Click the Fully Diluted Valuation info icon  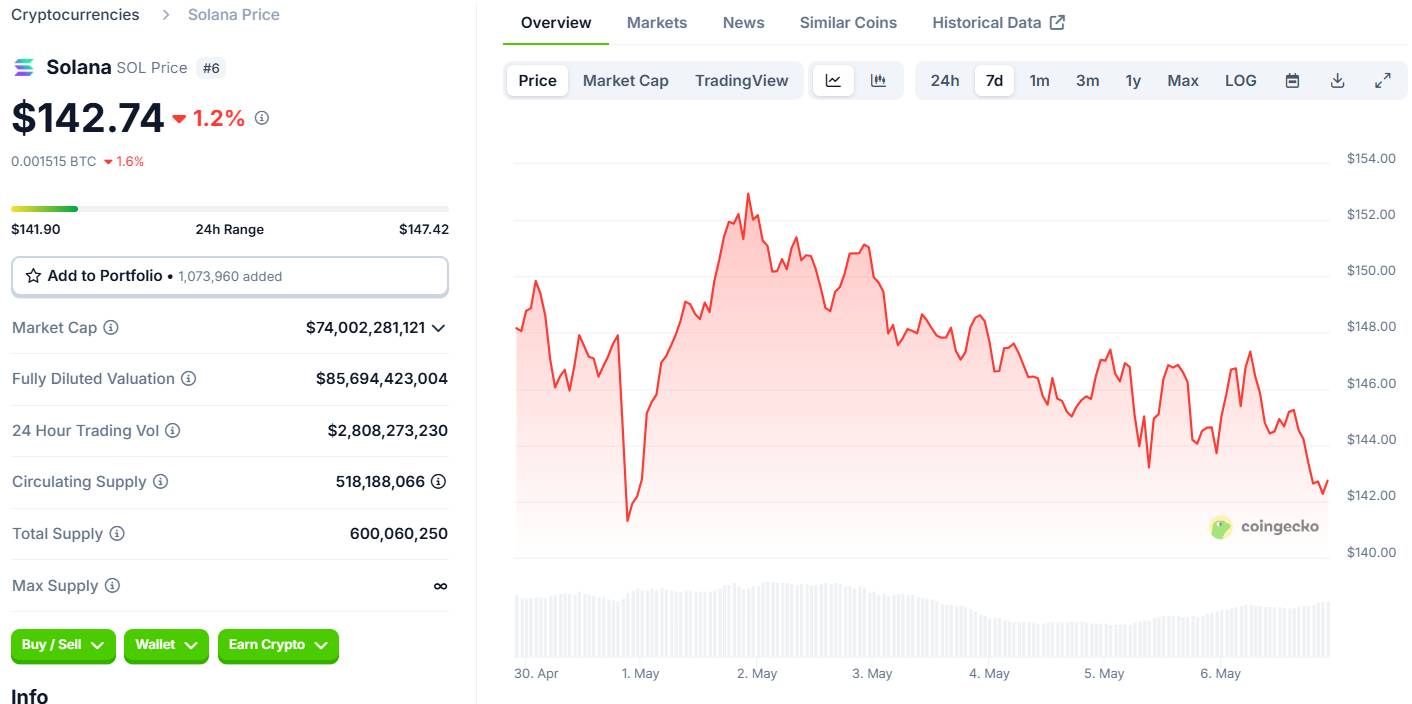click(x=188, y=379)
